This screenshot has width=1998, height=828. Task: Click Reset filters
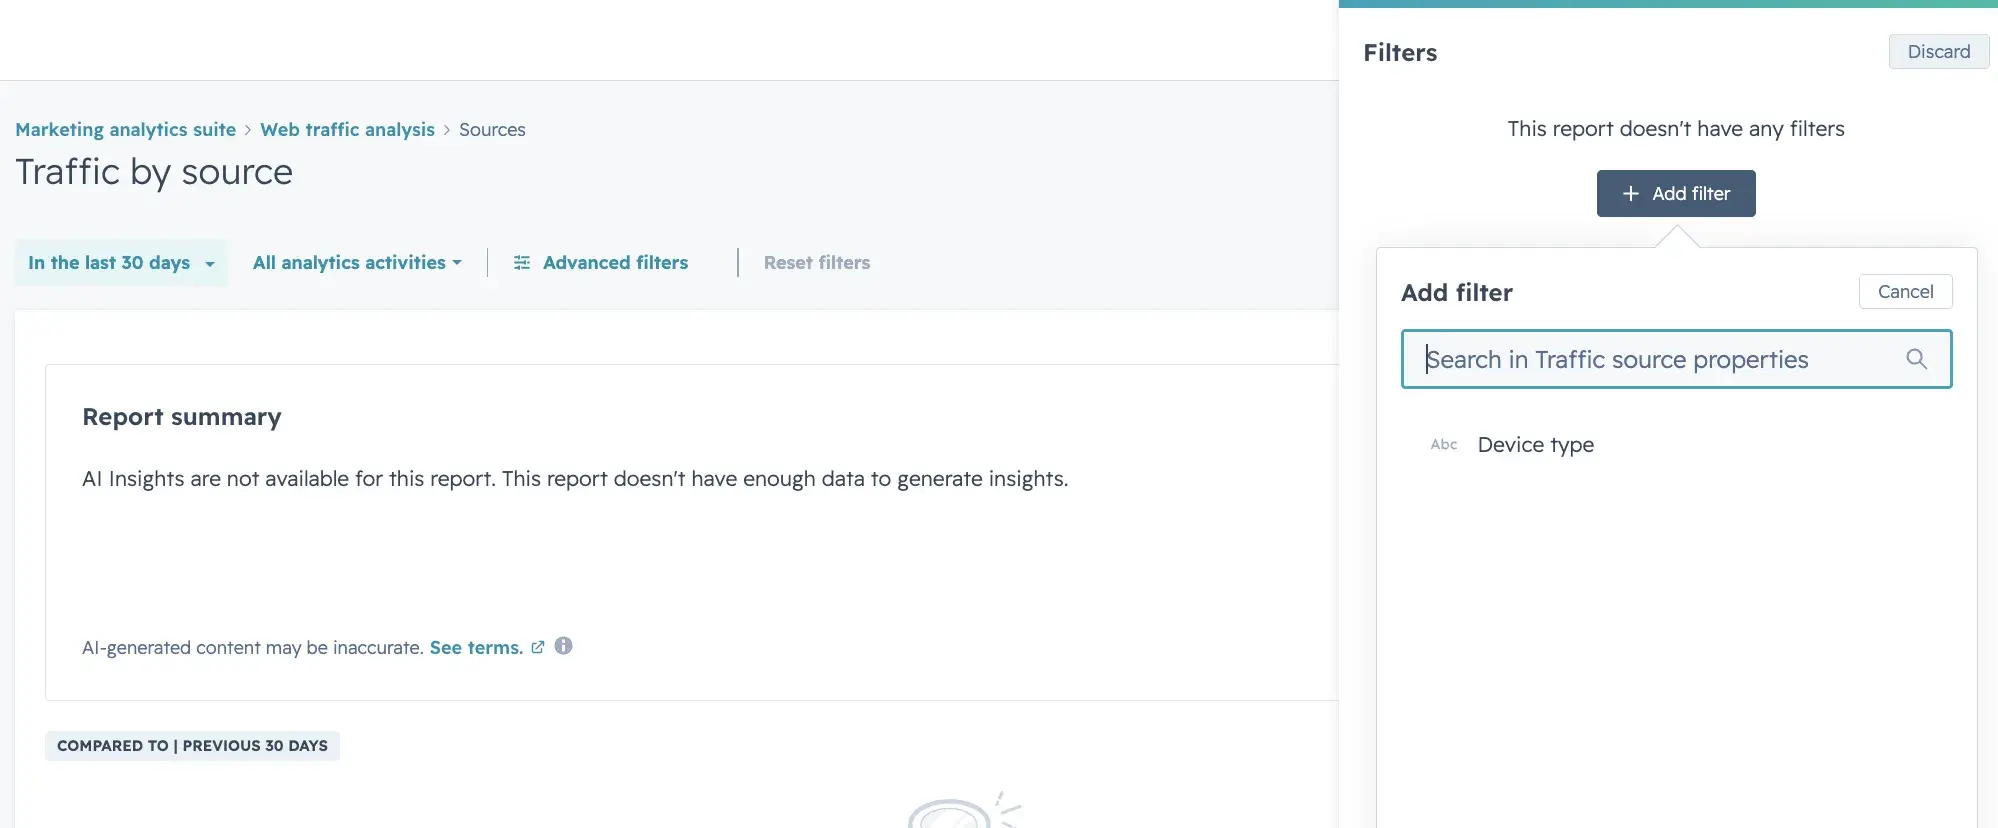(817, 263)
